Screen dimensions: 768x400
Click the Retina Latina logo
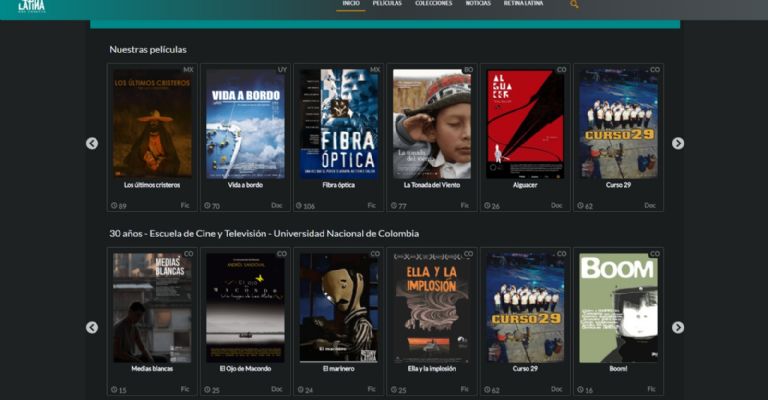coord(31,6)
